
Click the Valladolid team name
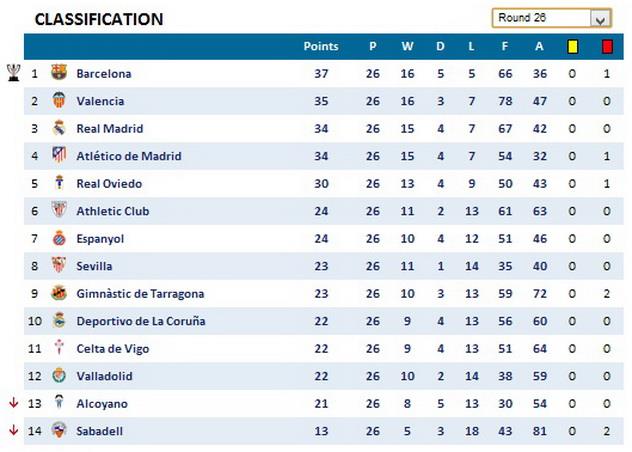tap(104, 376)
